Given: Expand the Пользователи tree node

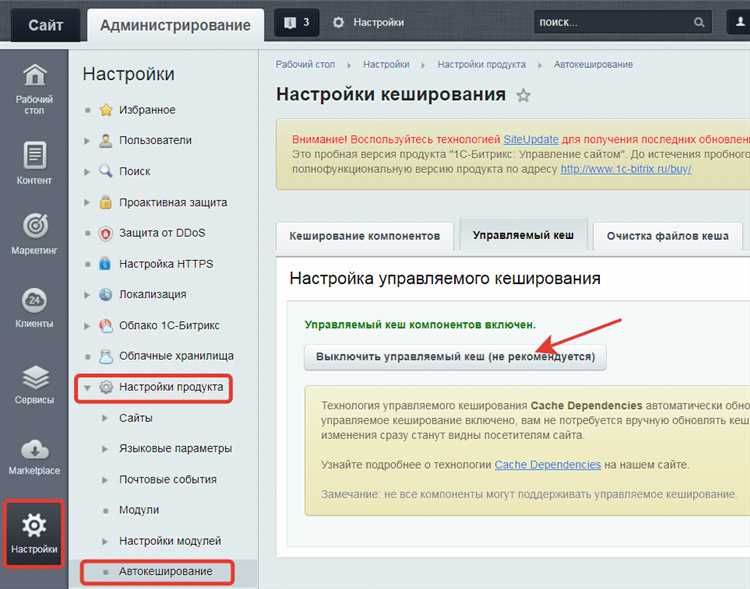Looking at the screenshot, I should 87,141.
